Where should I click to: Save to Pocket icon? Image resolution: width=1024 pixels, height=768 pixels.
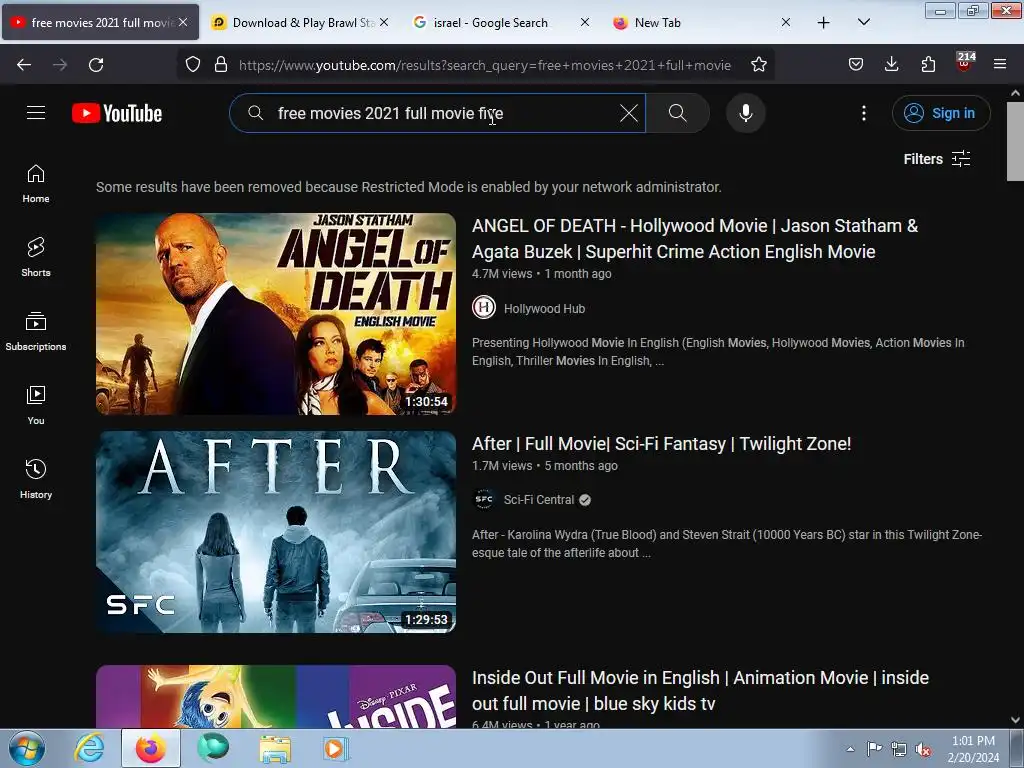856,65
